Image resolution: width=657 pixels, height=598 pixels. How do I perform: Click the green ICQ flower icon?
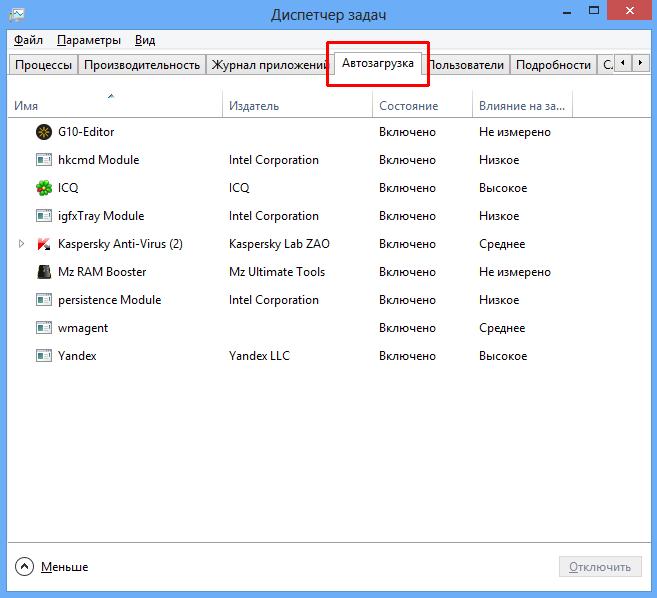point(44,188)
